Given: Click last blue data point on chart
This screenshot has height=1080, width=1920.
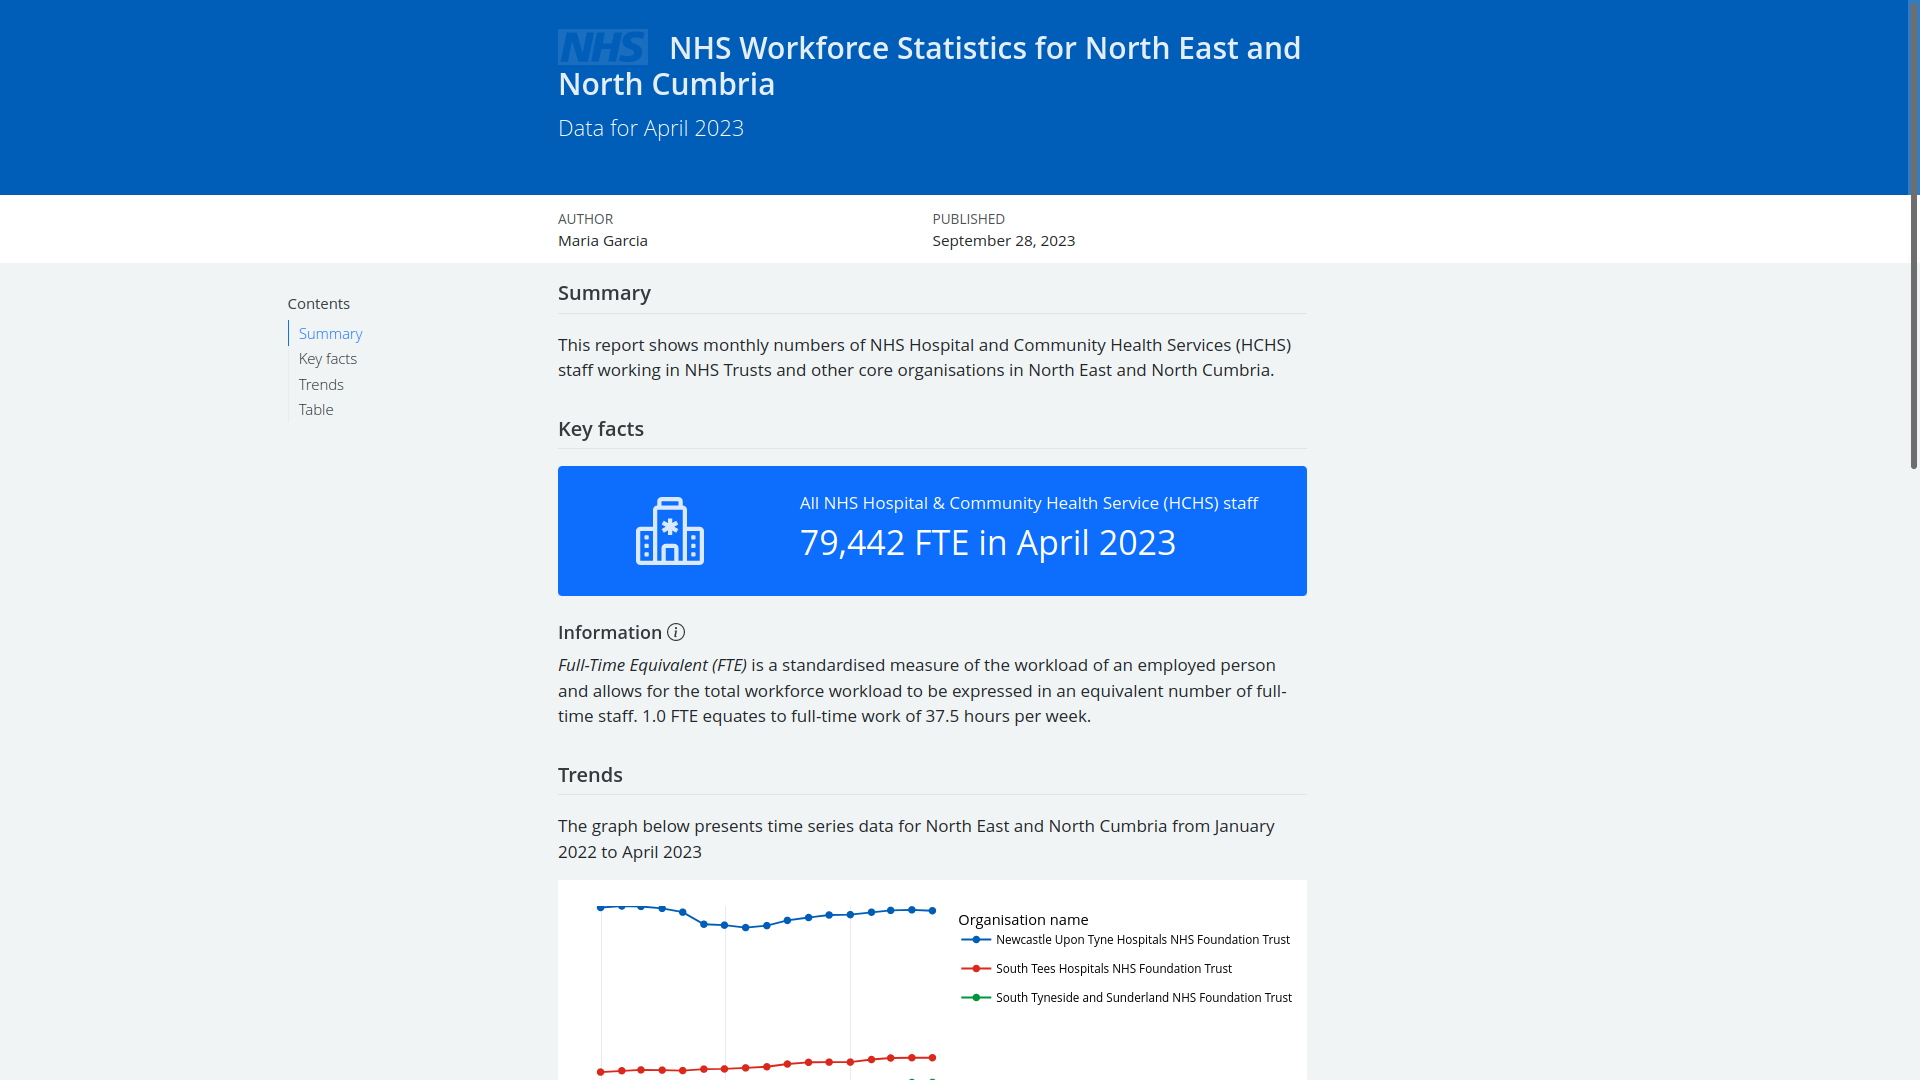Looking at the screenshot, I should point(933,911).
